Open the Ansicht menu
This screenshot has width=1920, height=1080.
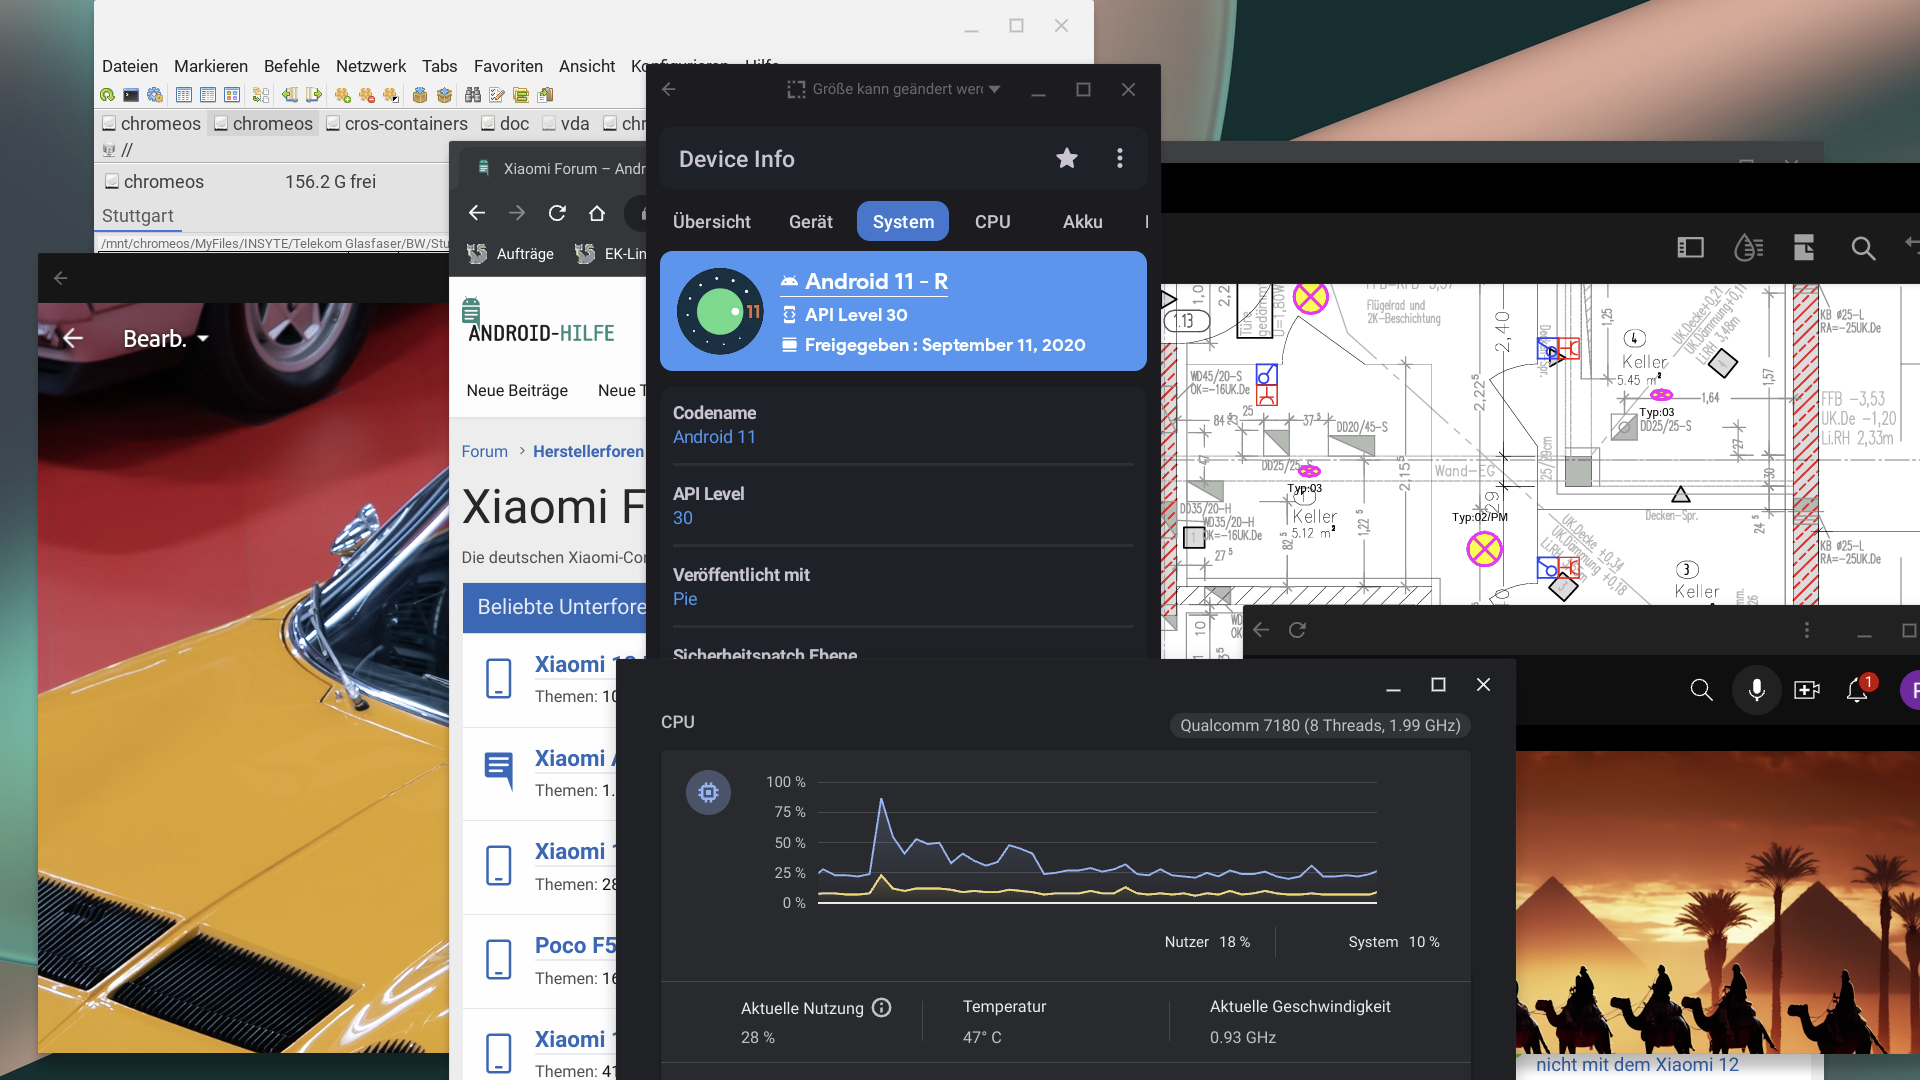tap(587, 66)
